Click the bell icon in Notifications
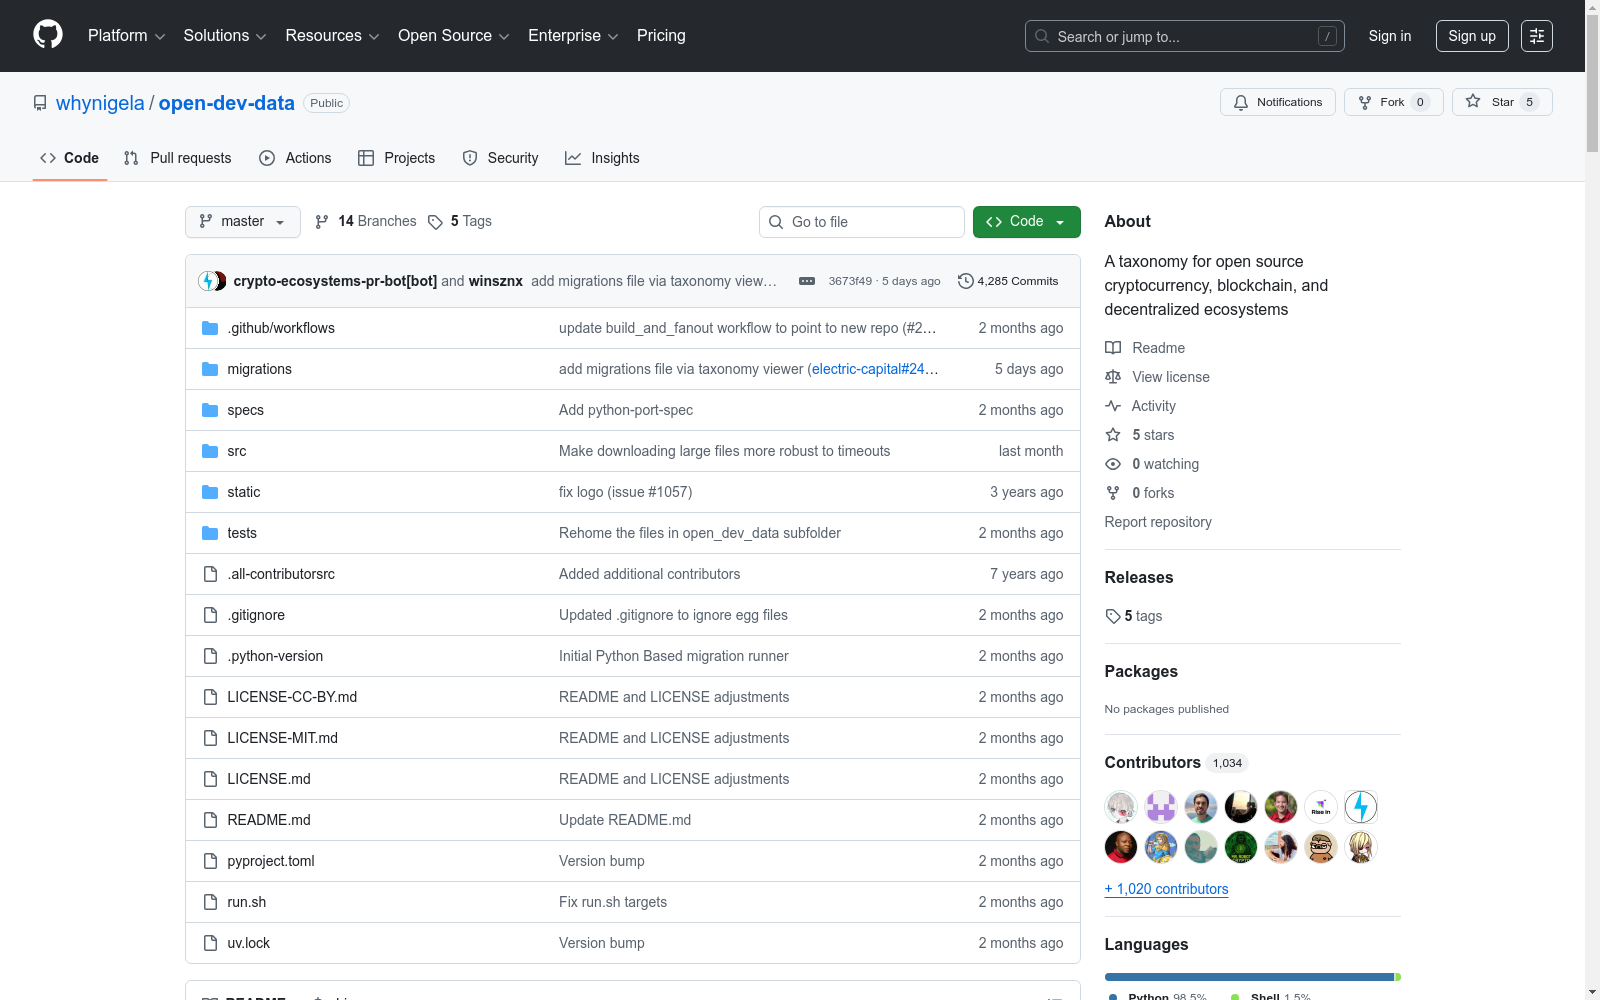The image size is (1600, 1000). tap(1241, 102)
